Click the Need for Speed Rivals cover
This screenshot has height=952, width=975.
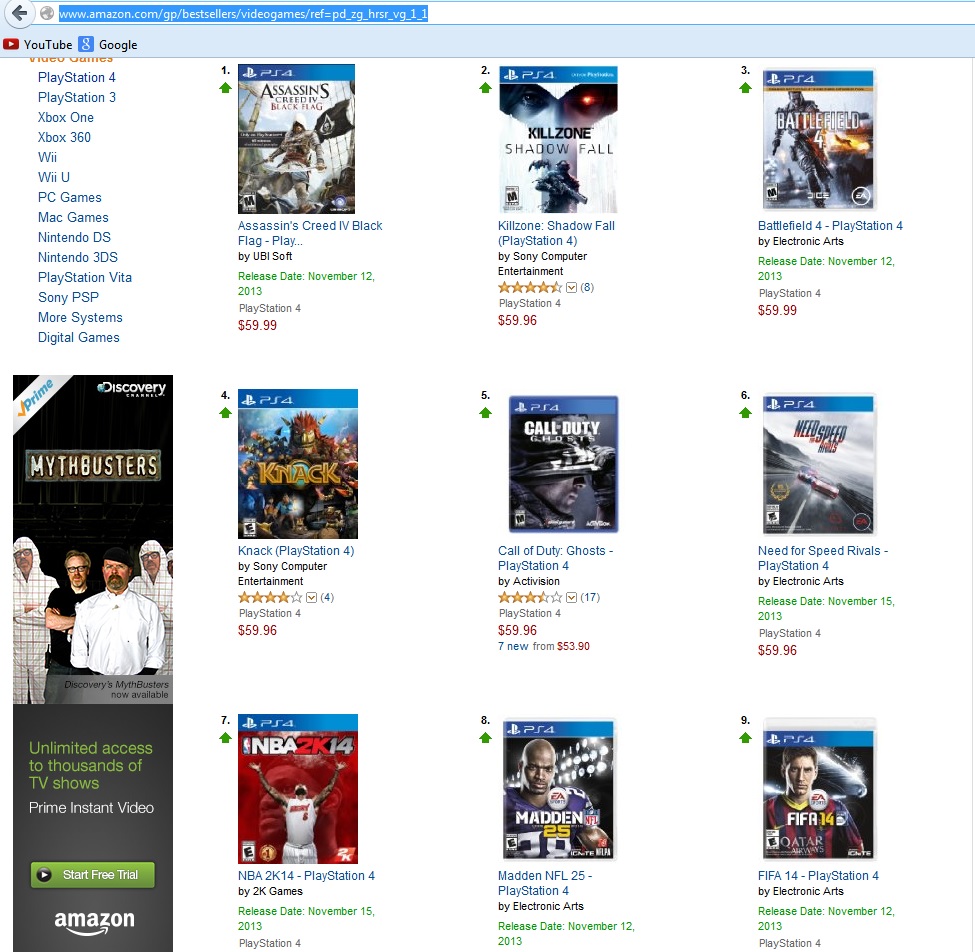click(819, 464)
